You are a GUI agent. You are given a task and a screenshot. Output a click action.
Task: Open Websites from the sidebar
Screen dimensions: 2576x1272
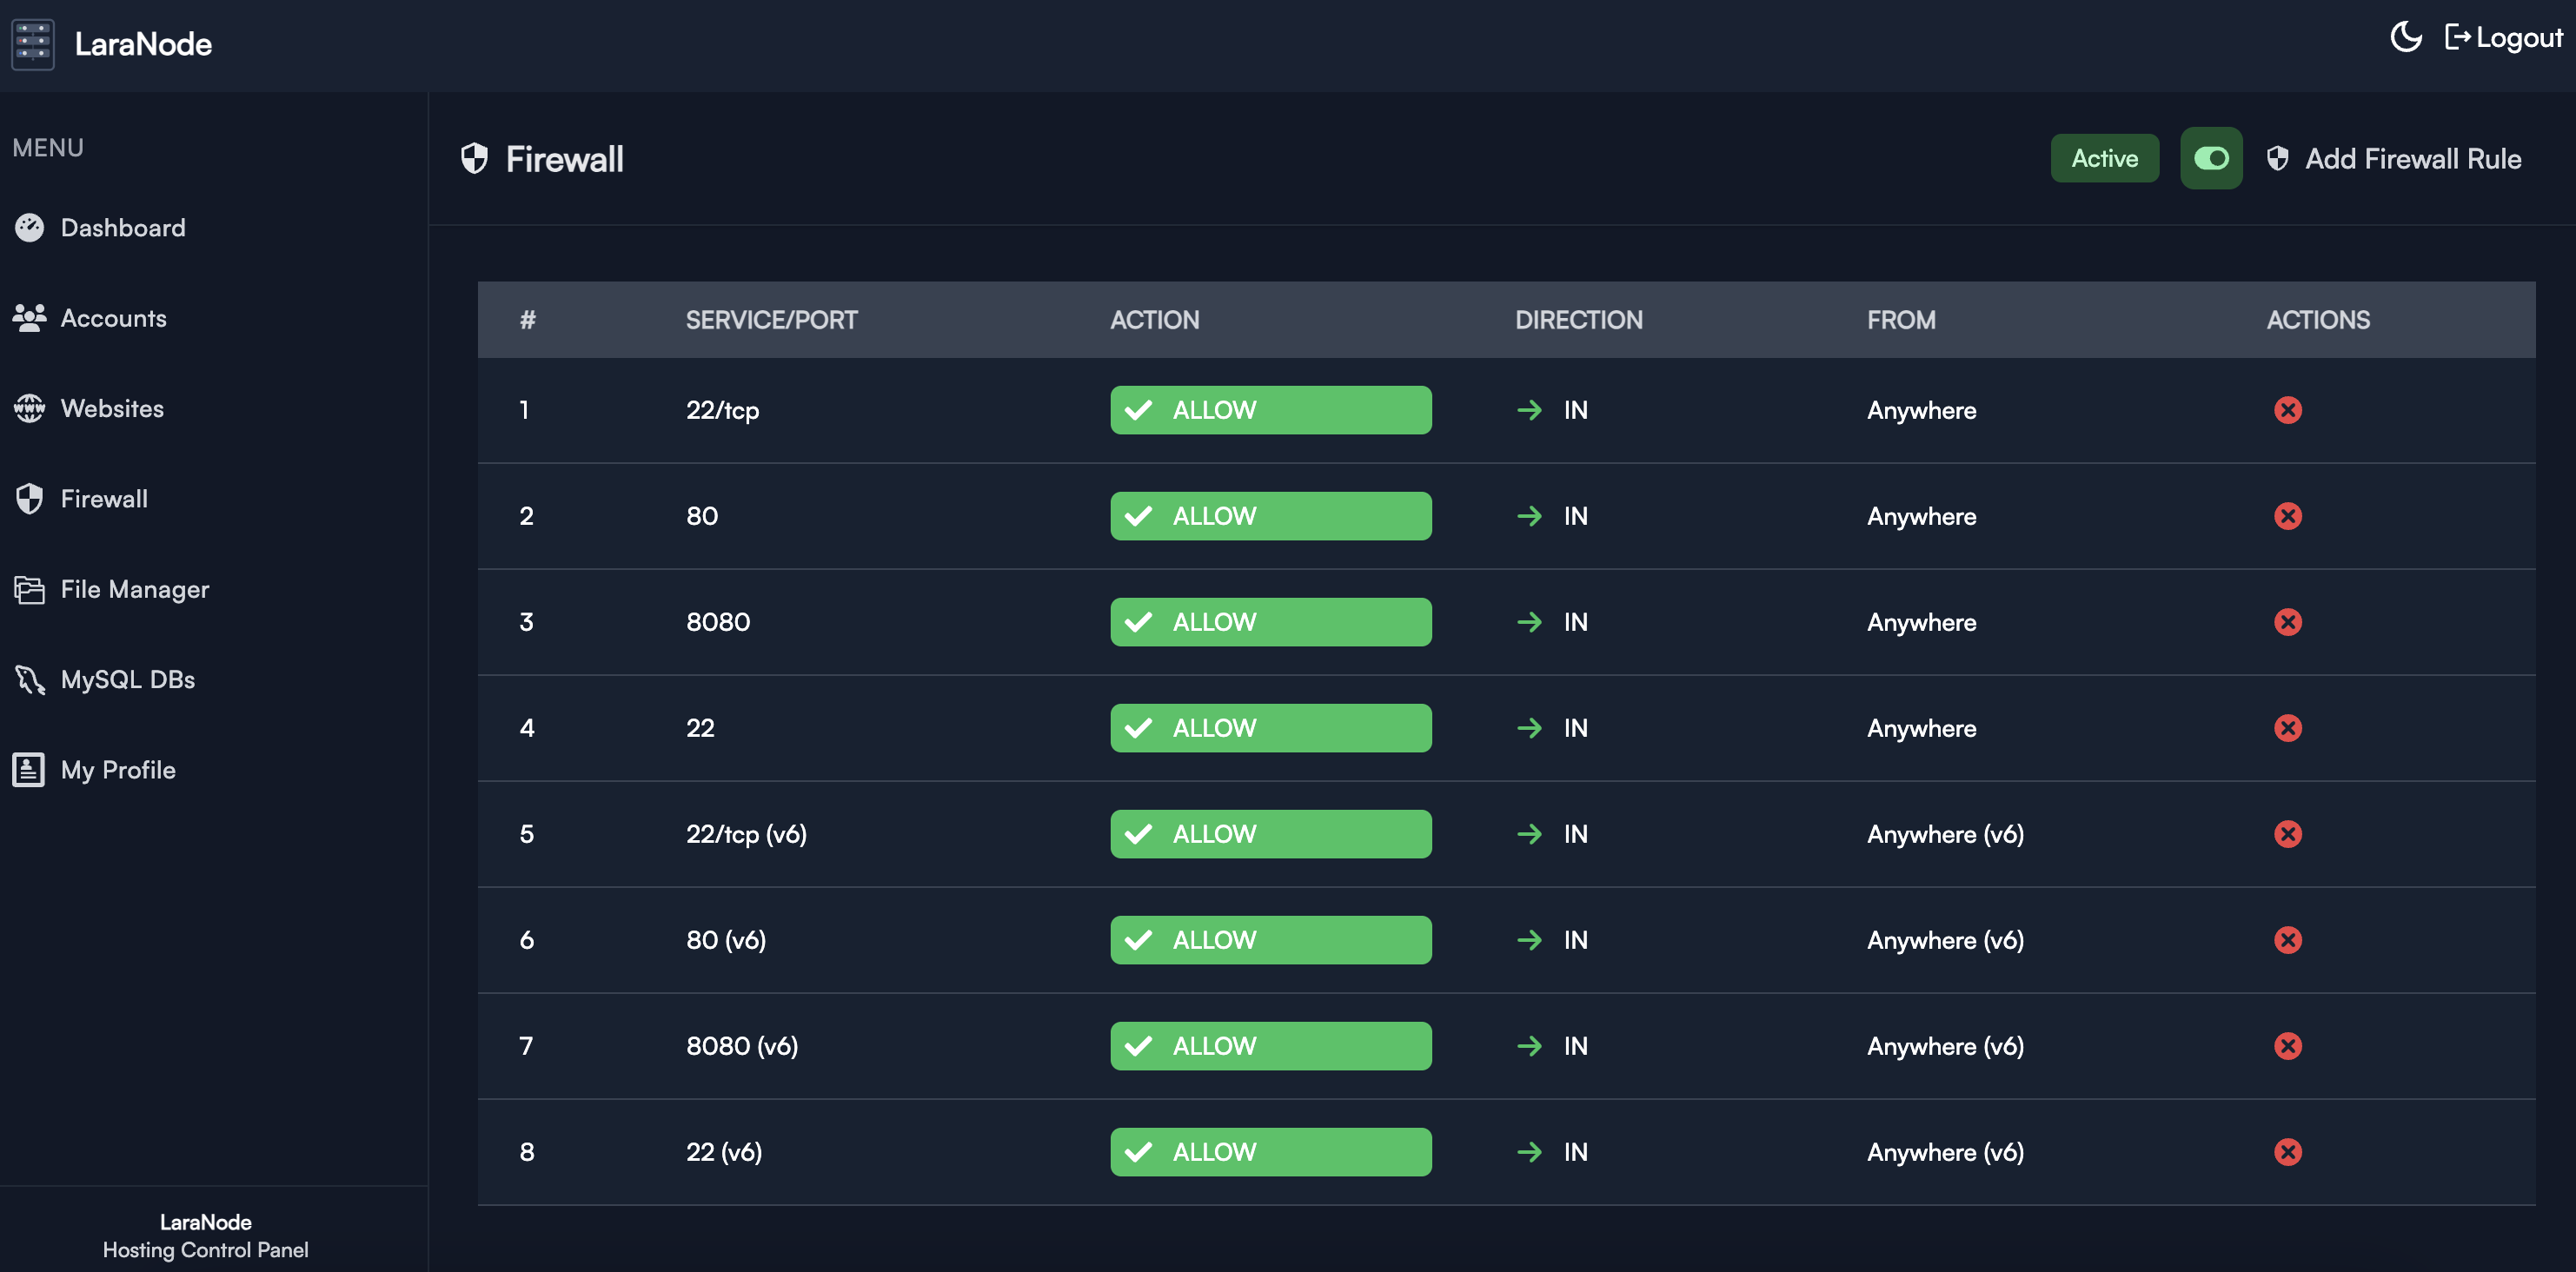pos(112,408)
